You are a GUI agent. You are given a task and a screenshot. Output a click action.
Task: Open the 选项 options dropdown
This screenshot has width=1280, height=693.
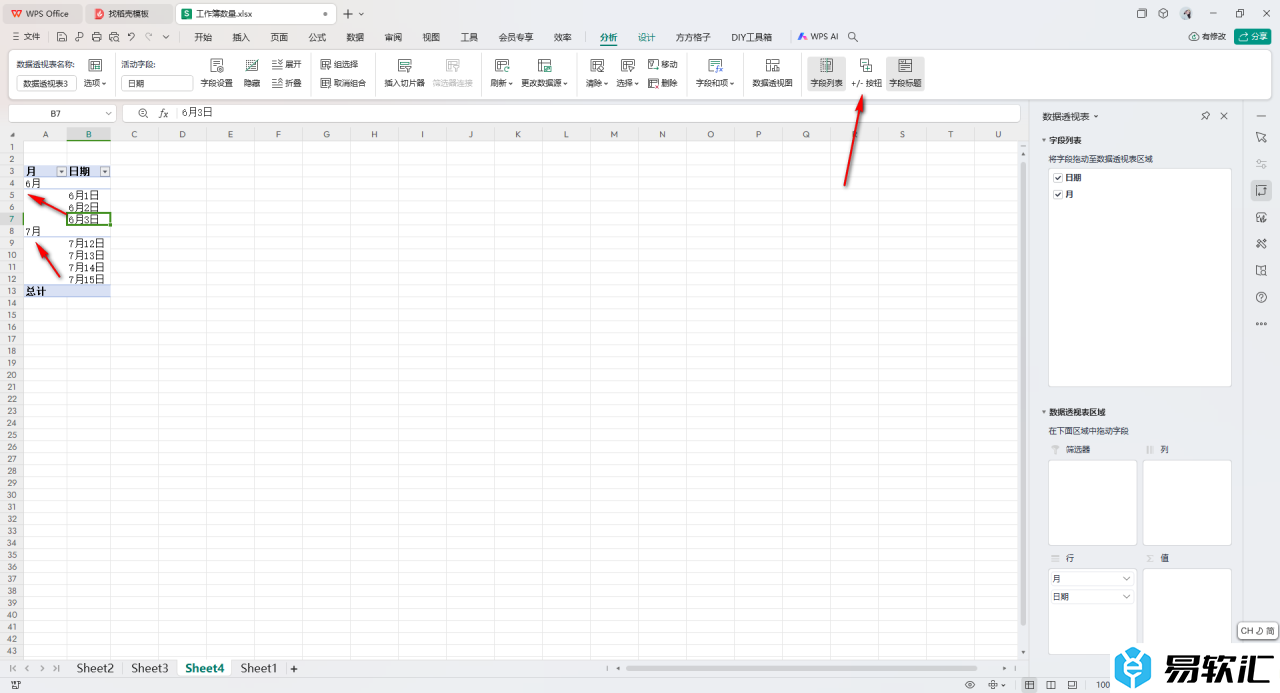(x=95, y=83)
